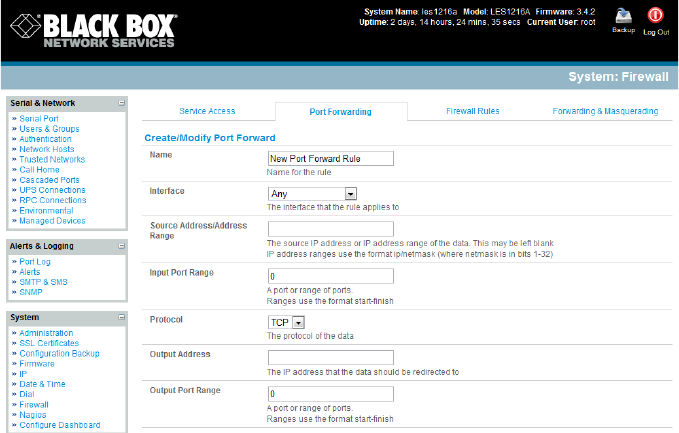Click the Output Address input box
Screen dimensions: 679x433
click(x=330, y=357)
